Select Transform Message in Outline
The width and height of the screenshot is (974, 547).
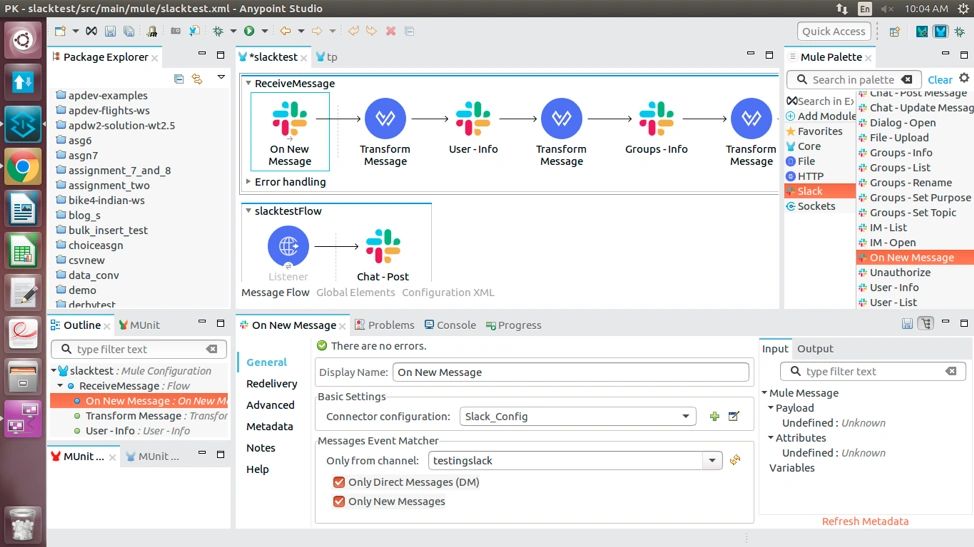click(150, 416)
